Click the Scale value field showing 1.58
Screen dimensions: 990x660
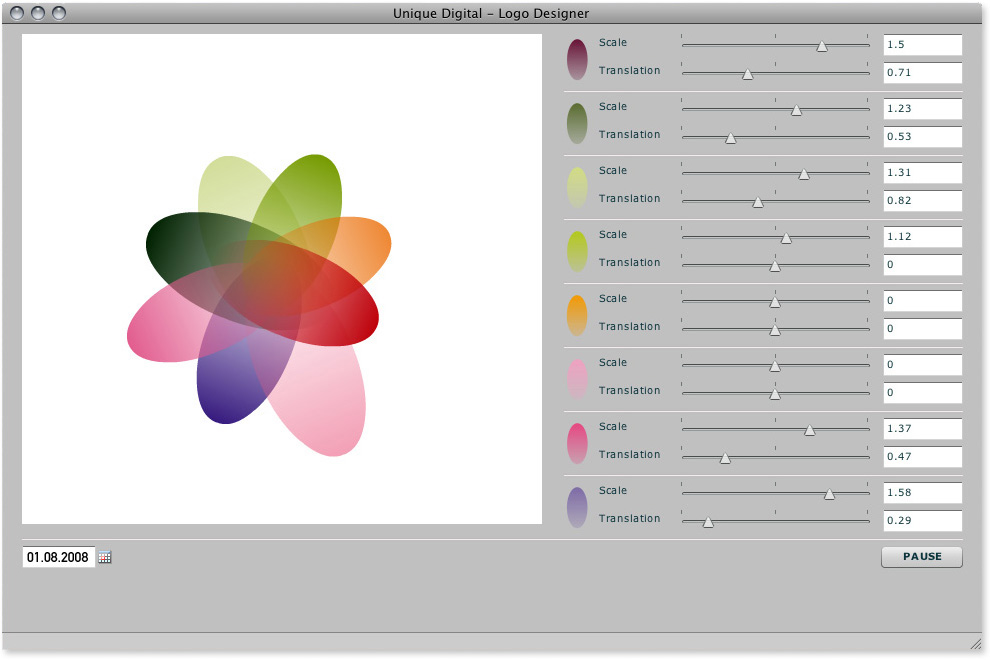point(921,493)
